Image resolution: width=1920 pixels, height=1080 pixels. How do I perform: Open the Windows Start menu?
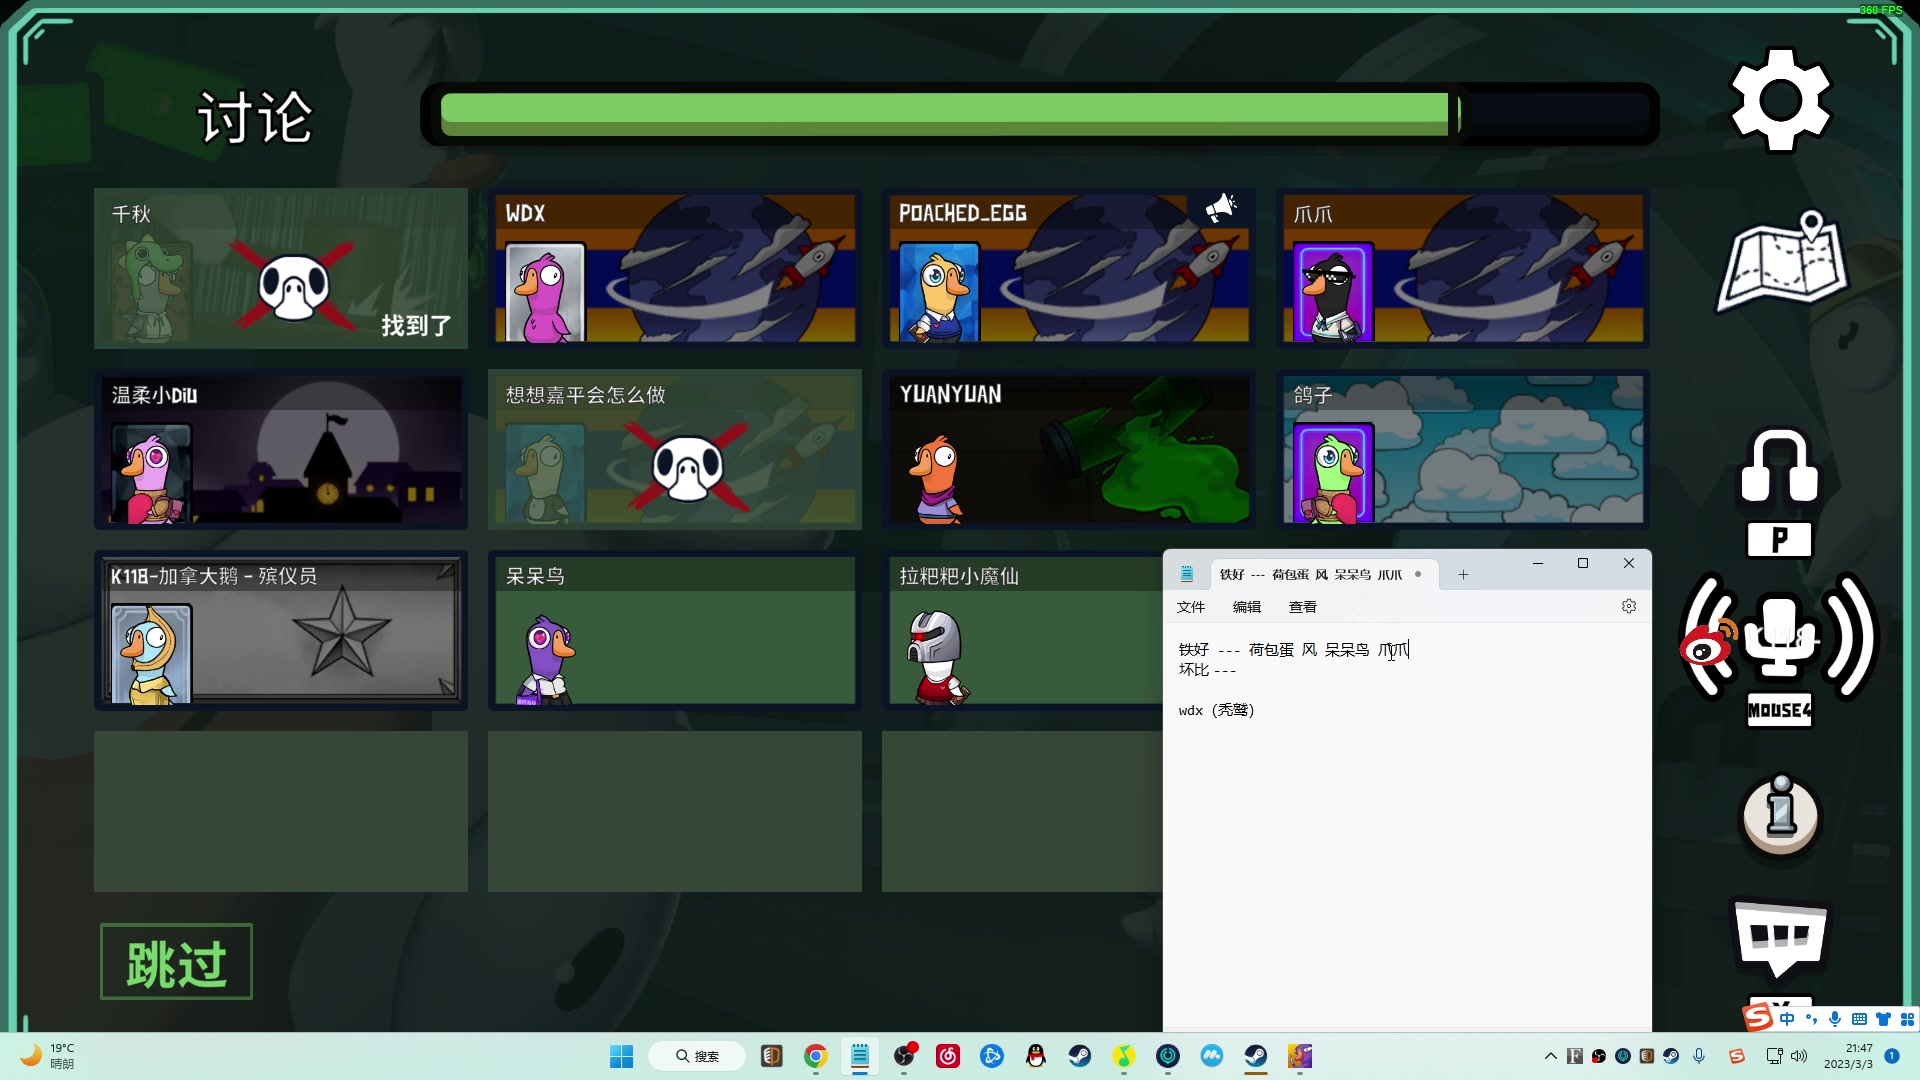621,1056
